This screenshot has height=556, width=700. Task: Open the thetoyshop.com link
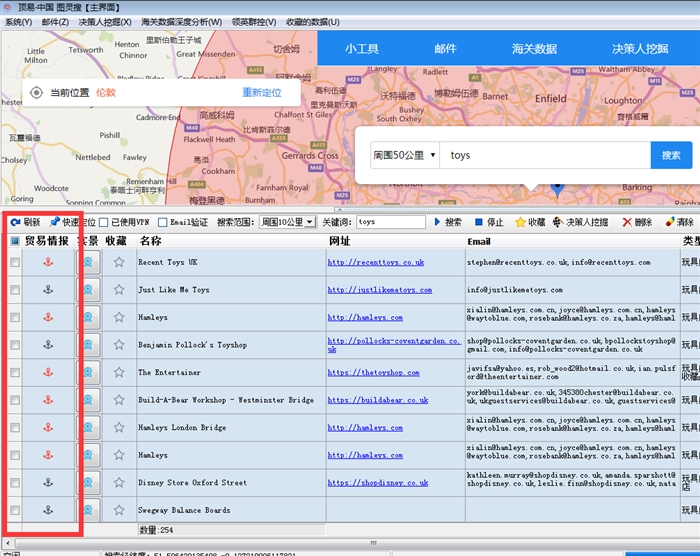pos(373,372)
